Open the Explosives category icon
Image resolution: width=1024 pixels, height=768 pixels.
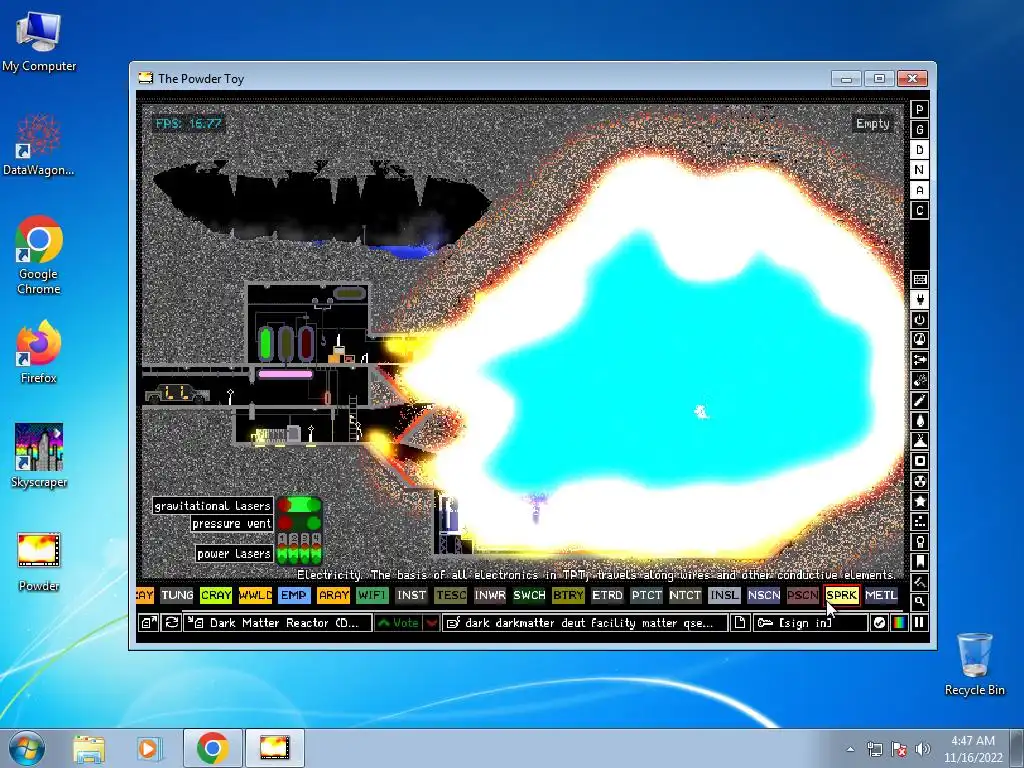tap(920, 381)
